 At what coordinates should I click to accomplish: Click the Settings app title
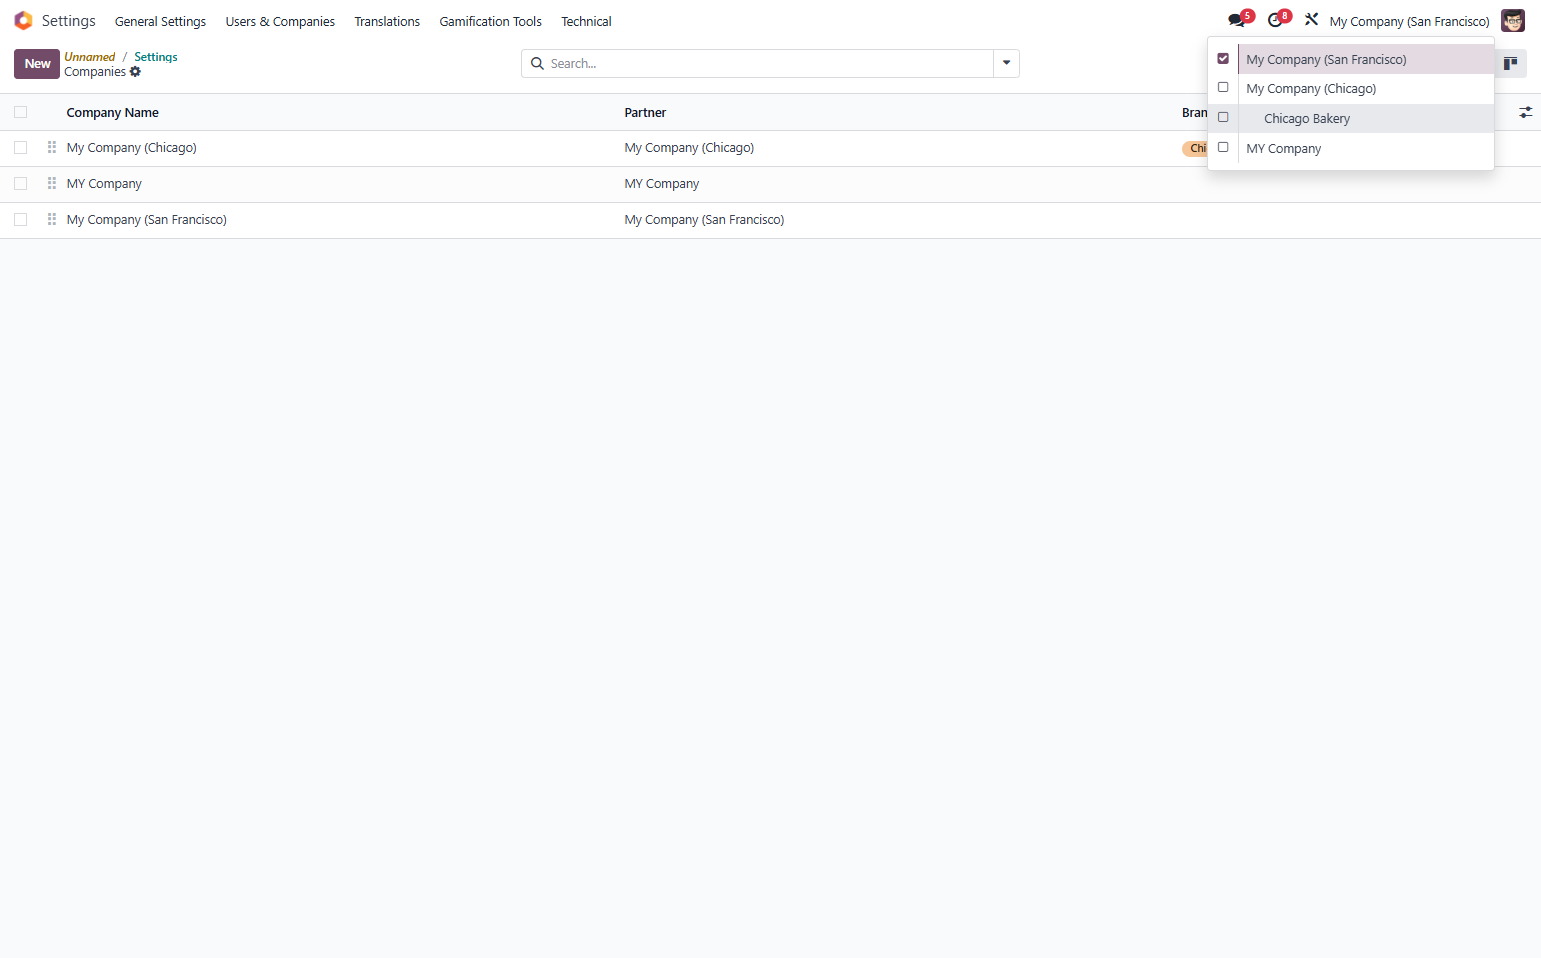pos(69,21)
